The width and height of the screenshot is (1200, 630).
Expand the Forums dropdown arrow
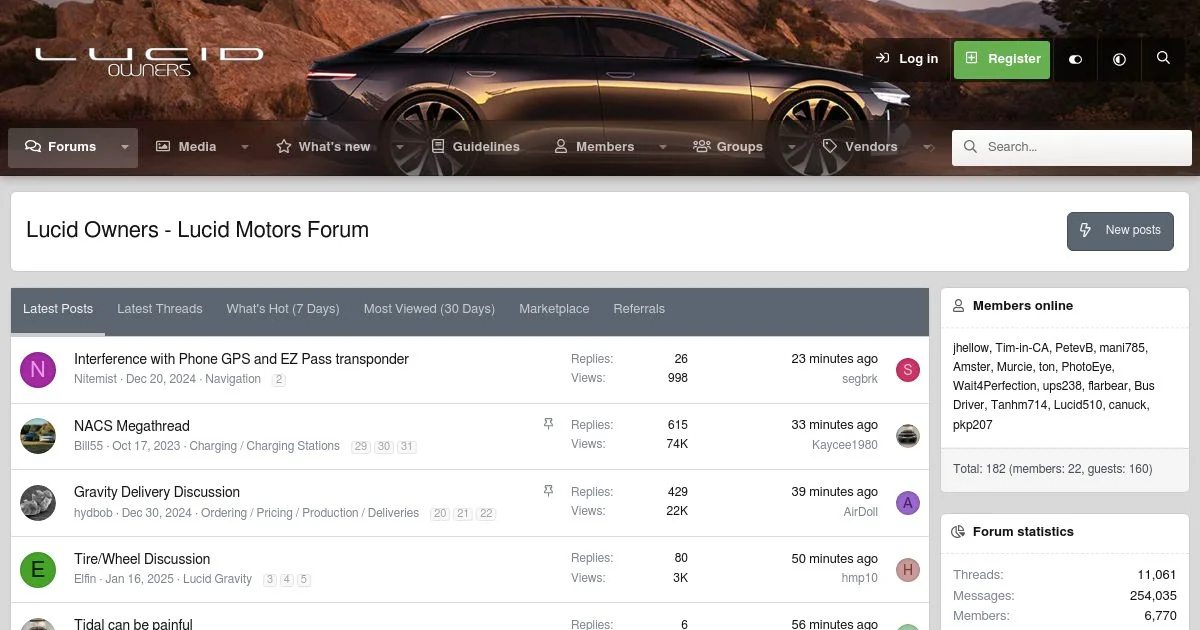125,147
